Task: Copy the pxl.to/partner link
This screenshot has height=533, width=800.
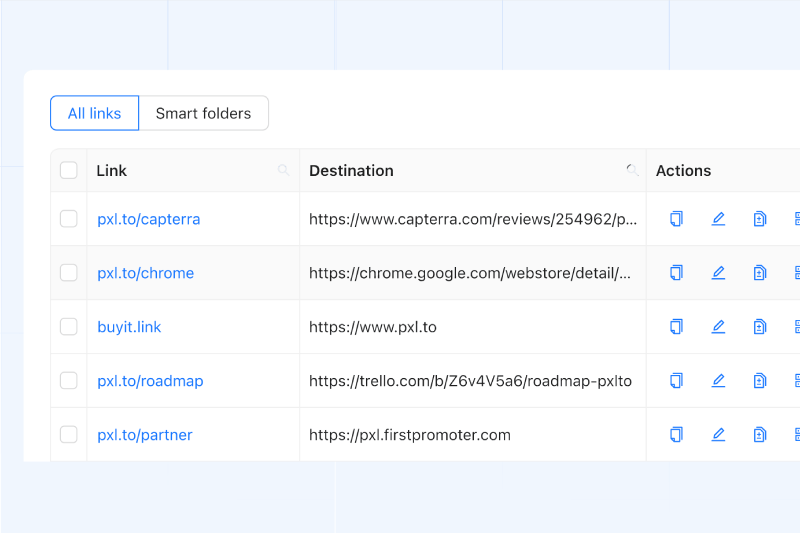Action: point(676,435)
